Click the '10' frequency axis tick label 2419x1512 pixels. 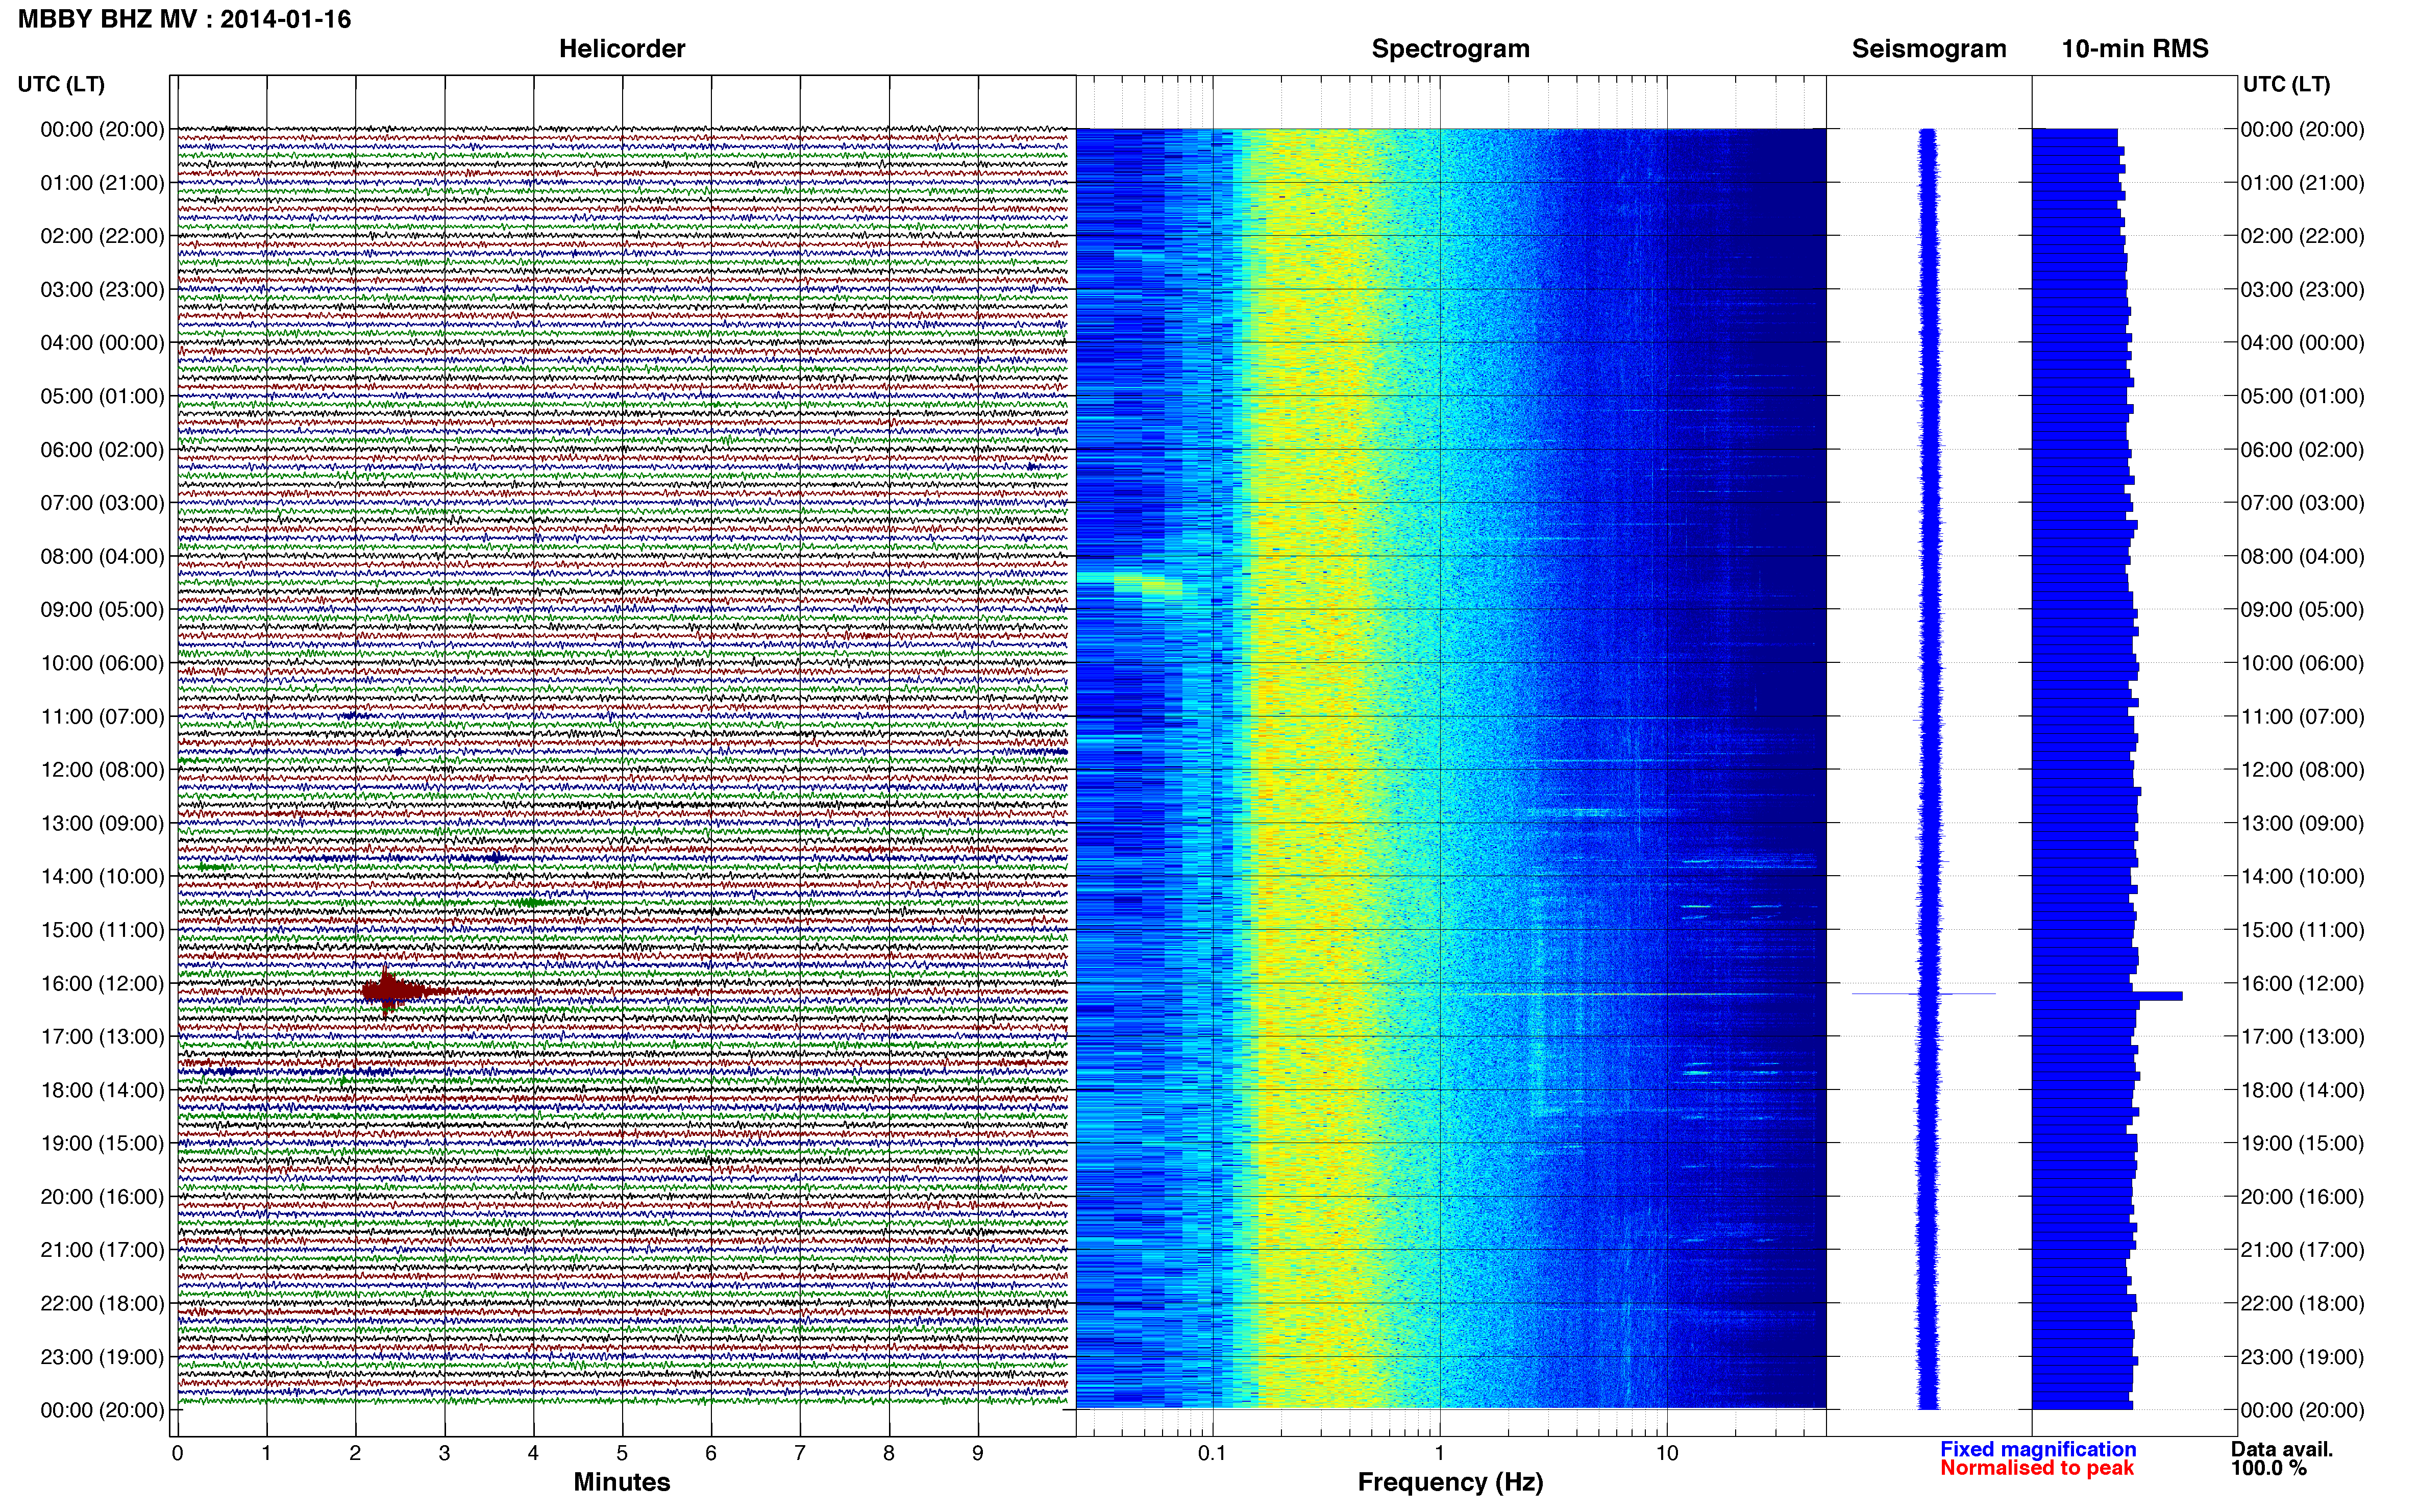point(1667,1454)
